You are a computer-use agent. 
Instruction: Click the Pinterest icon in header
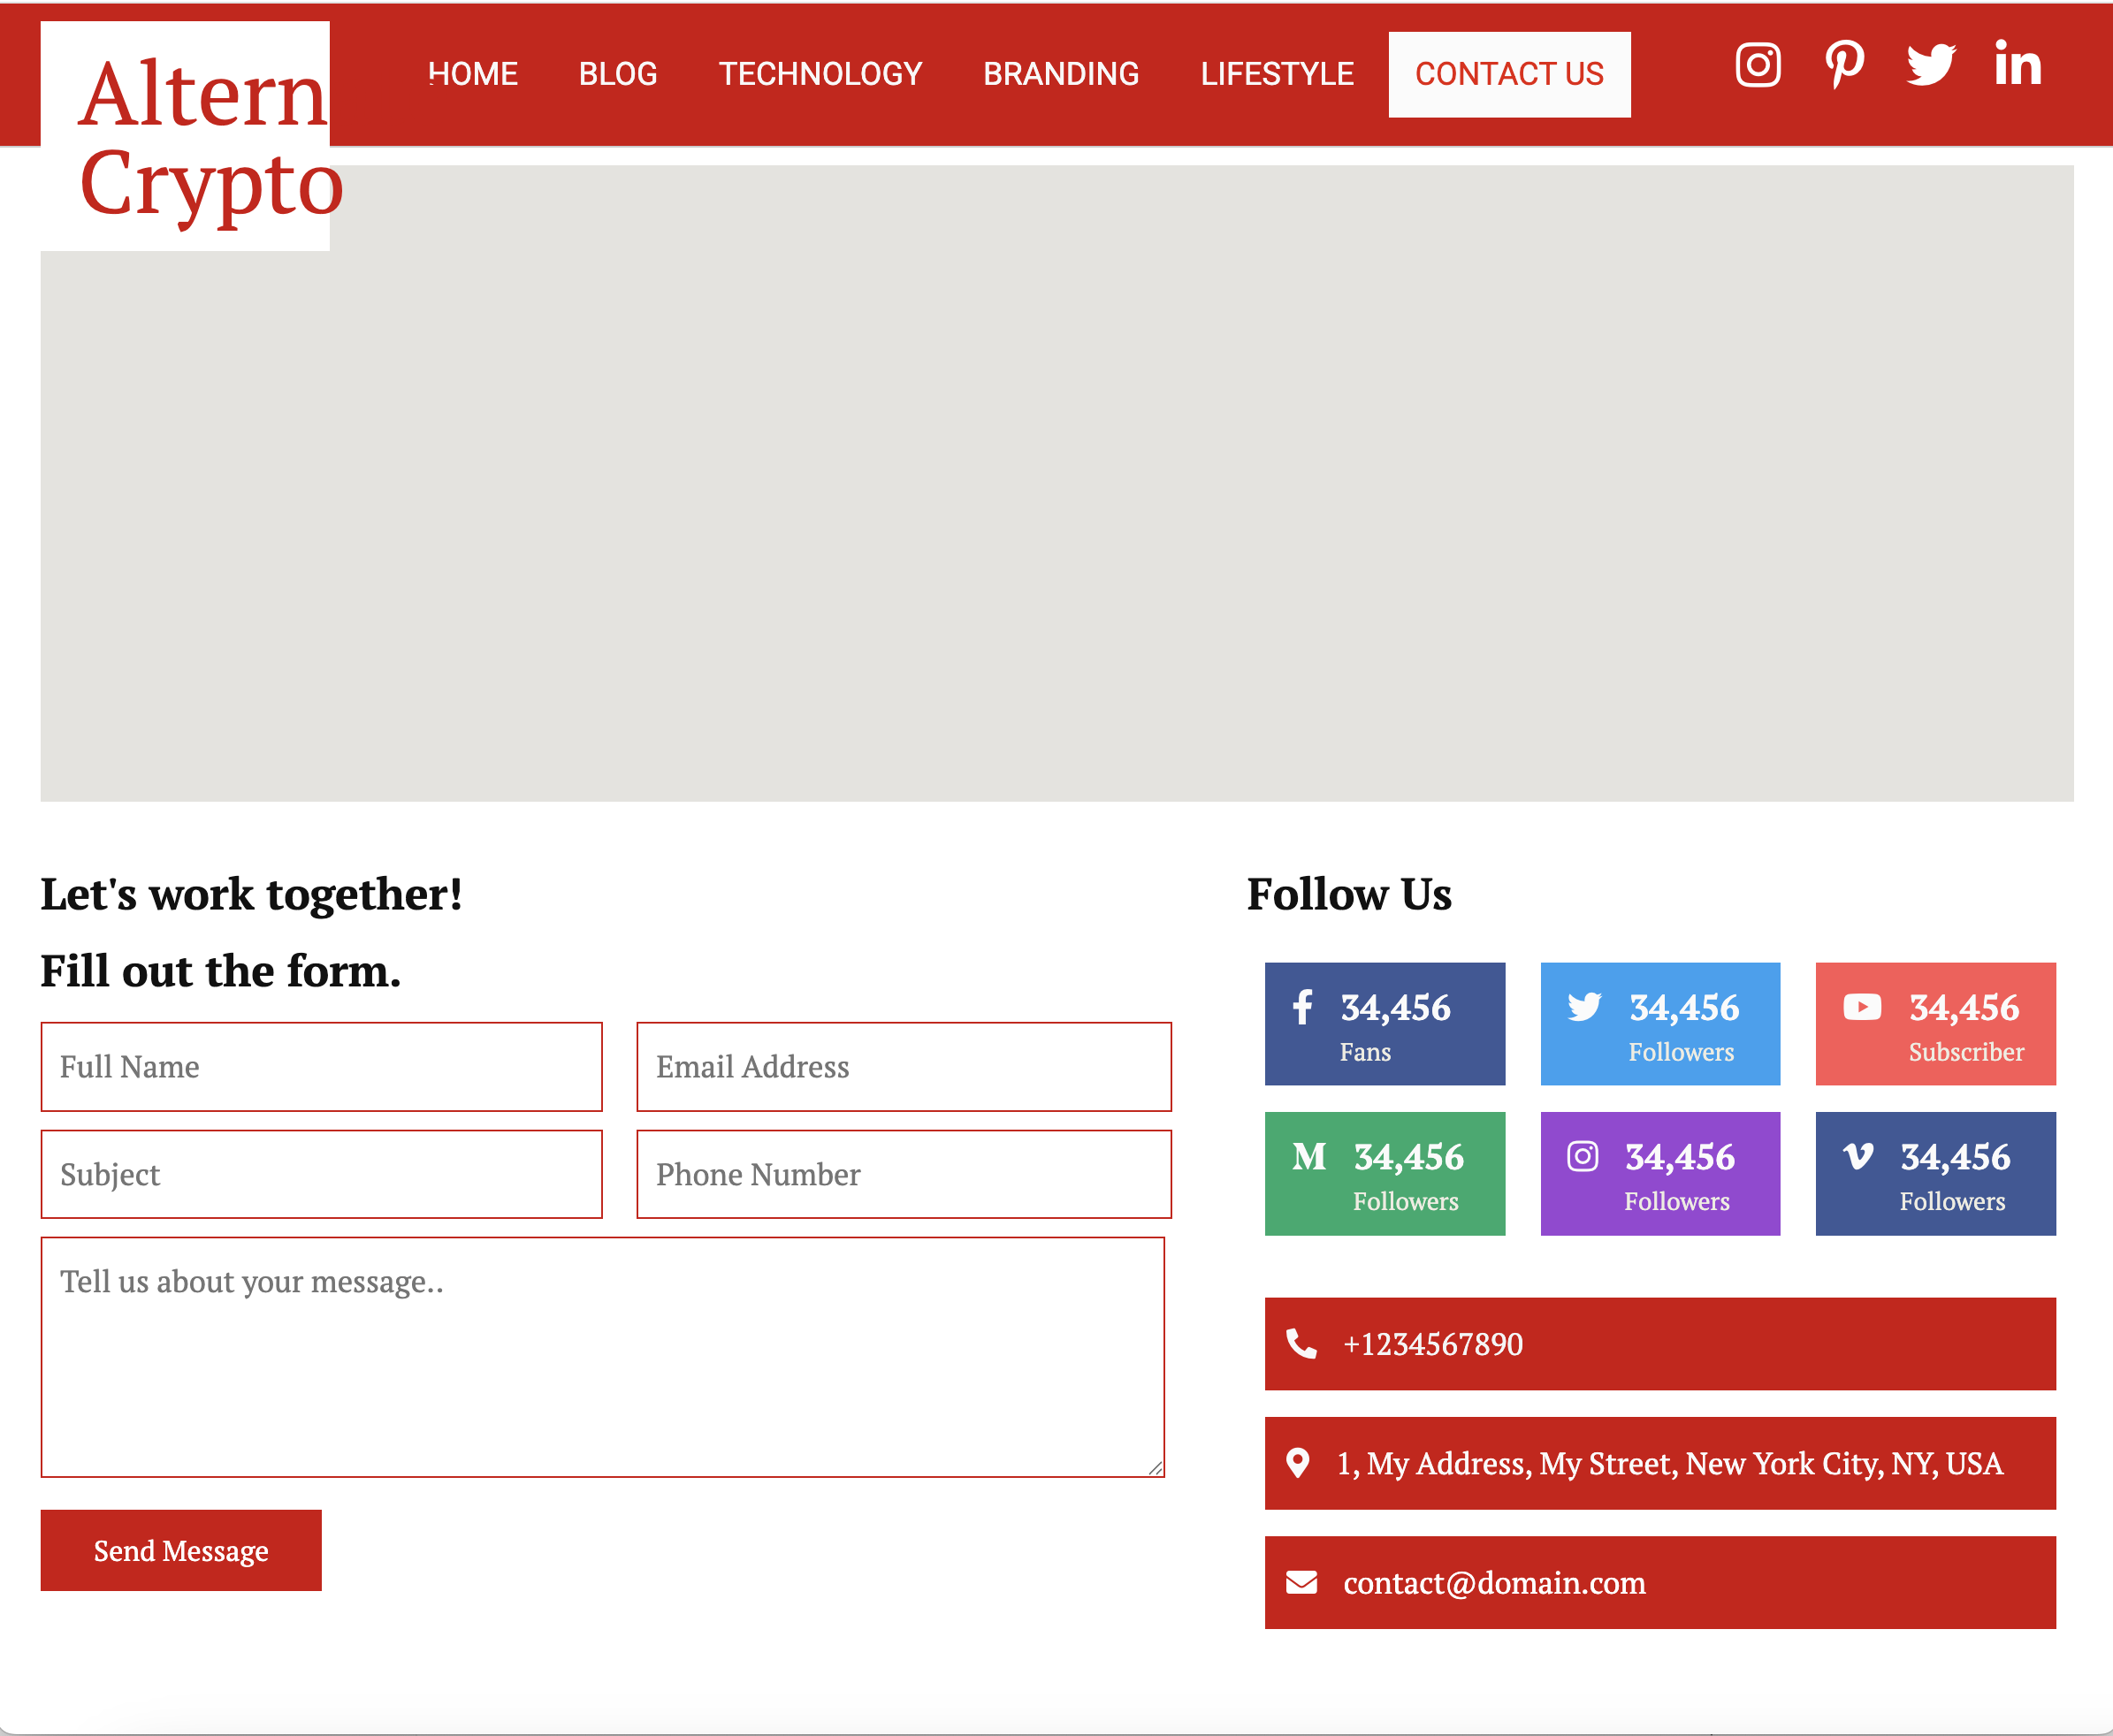[x=1843, y=66]
